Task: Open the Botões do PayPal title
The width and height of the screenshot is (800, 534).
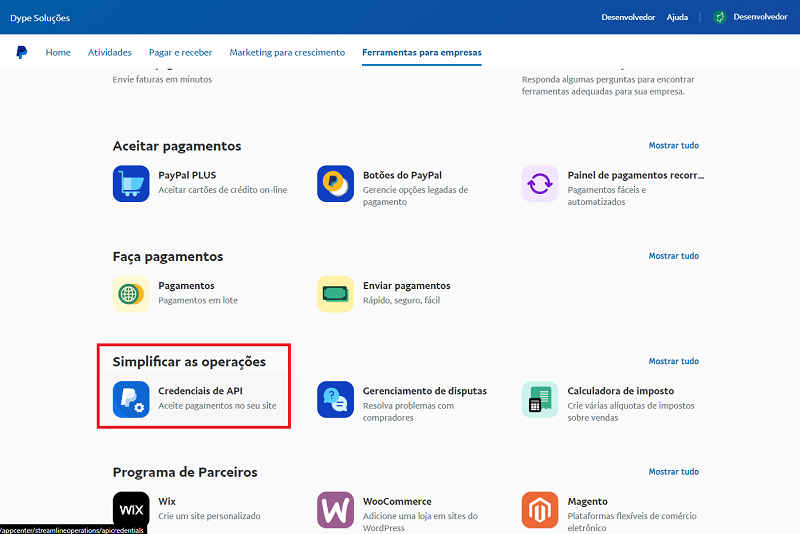Action: (402, 175)
